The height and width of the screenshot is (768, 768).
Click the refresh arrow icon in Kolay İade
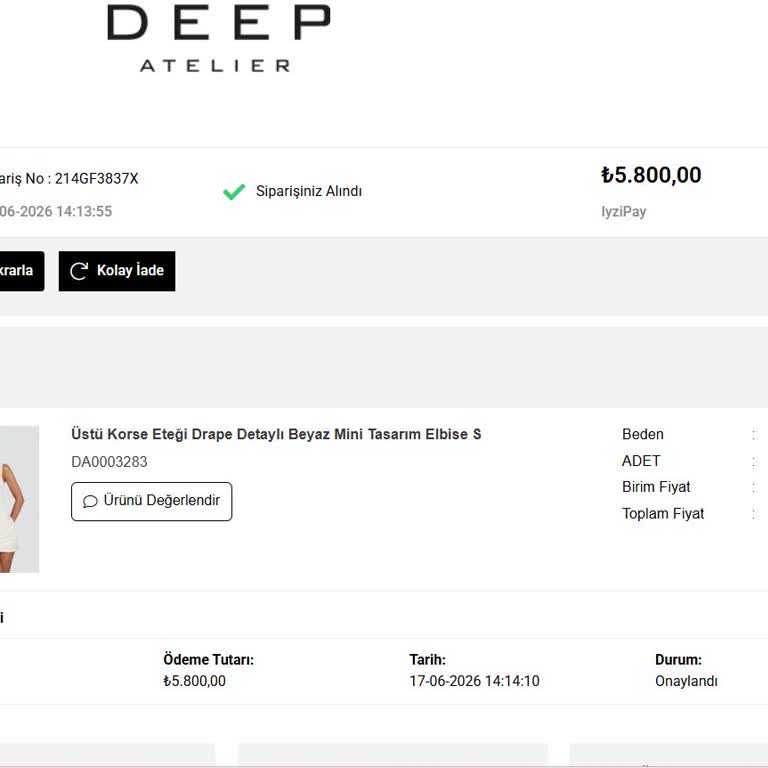coord(79,271)
